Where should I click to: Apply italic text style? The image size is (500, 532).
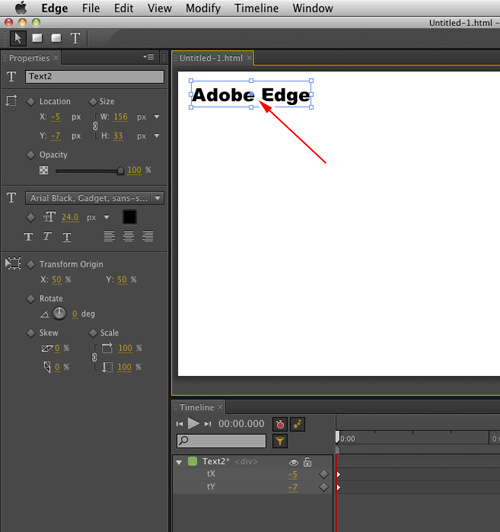[x=47, y=236]
